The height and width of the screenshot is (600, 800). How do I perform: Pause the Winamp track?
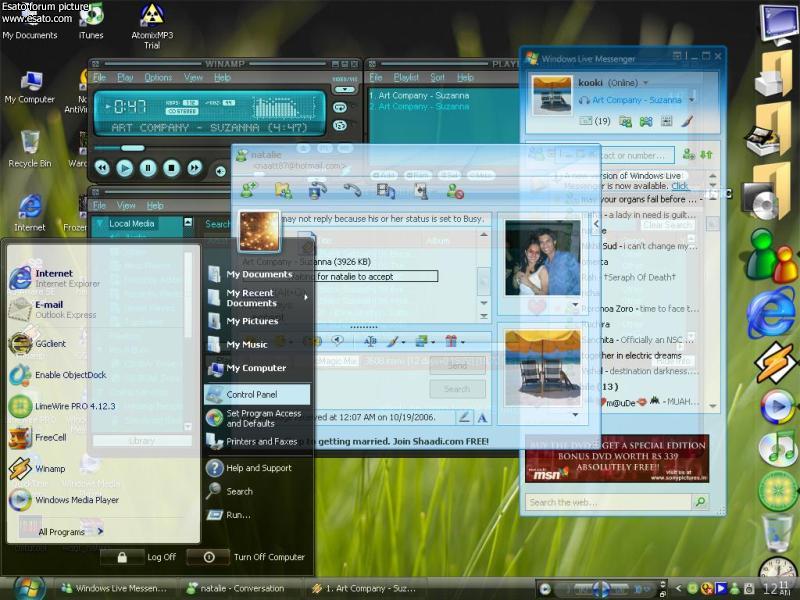coord(148,168)
